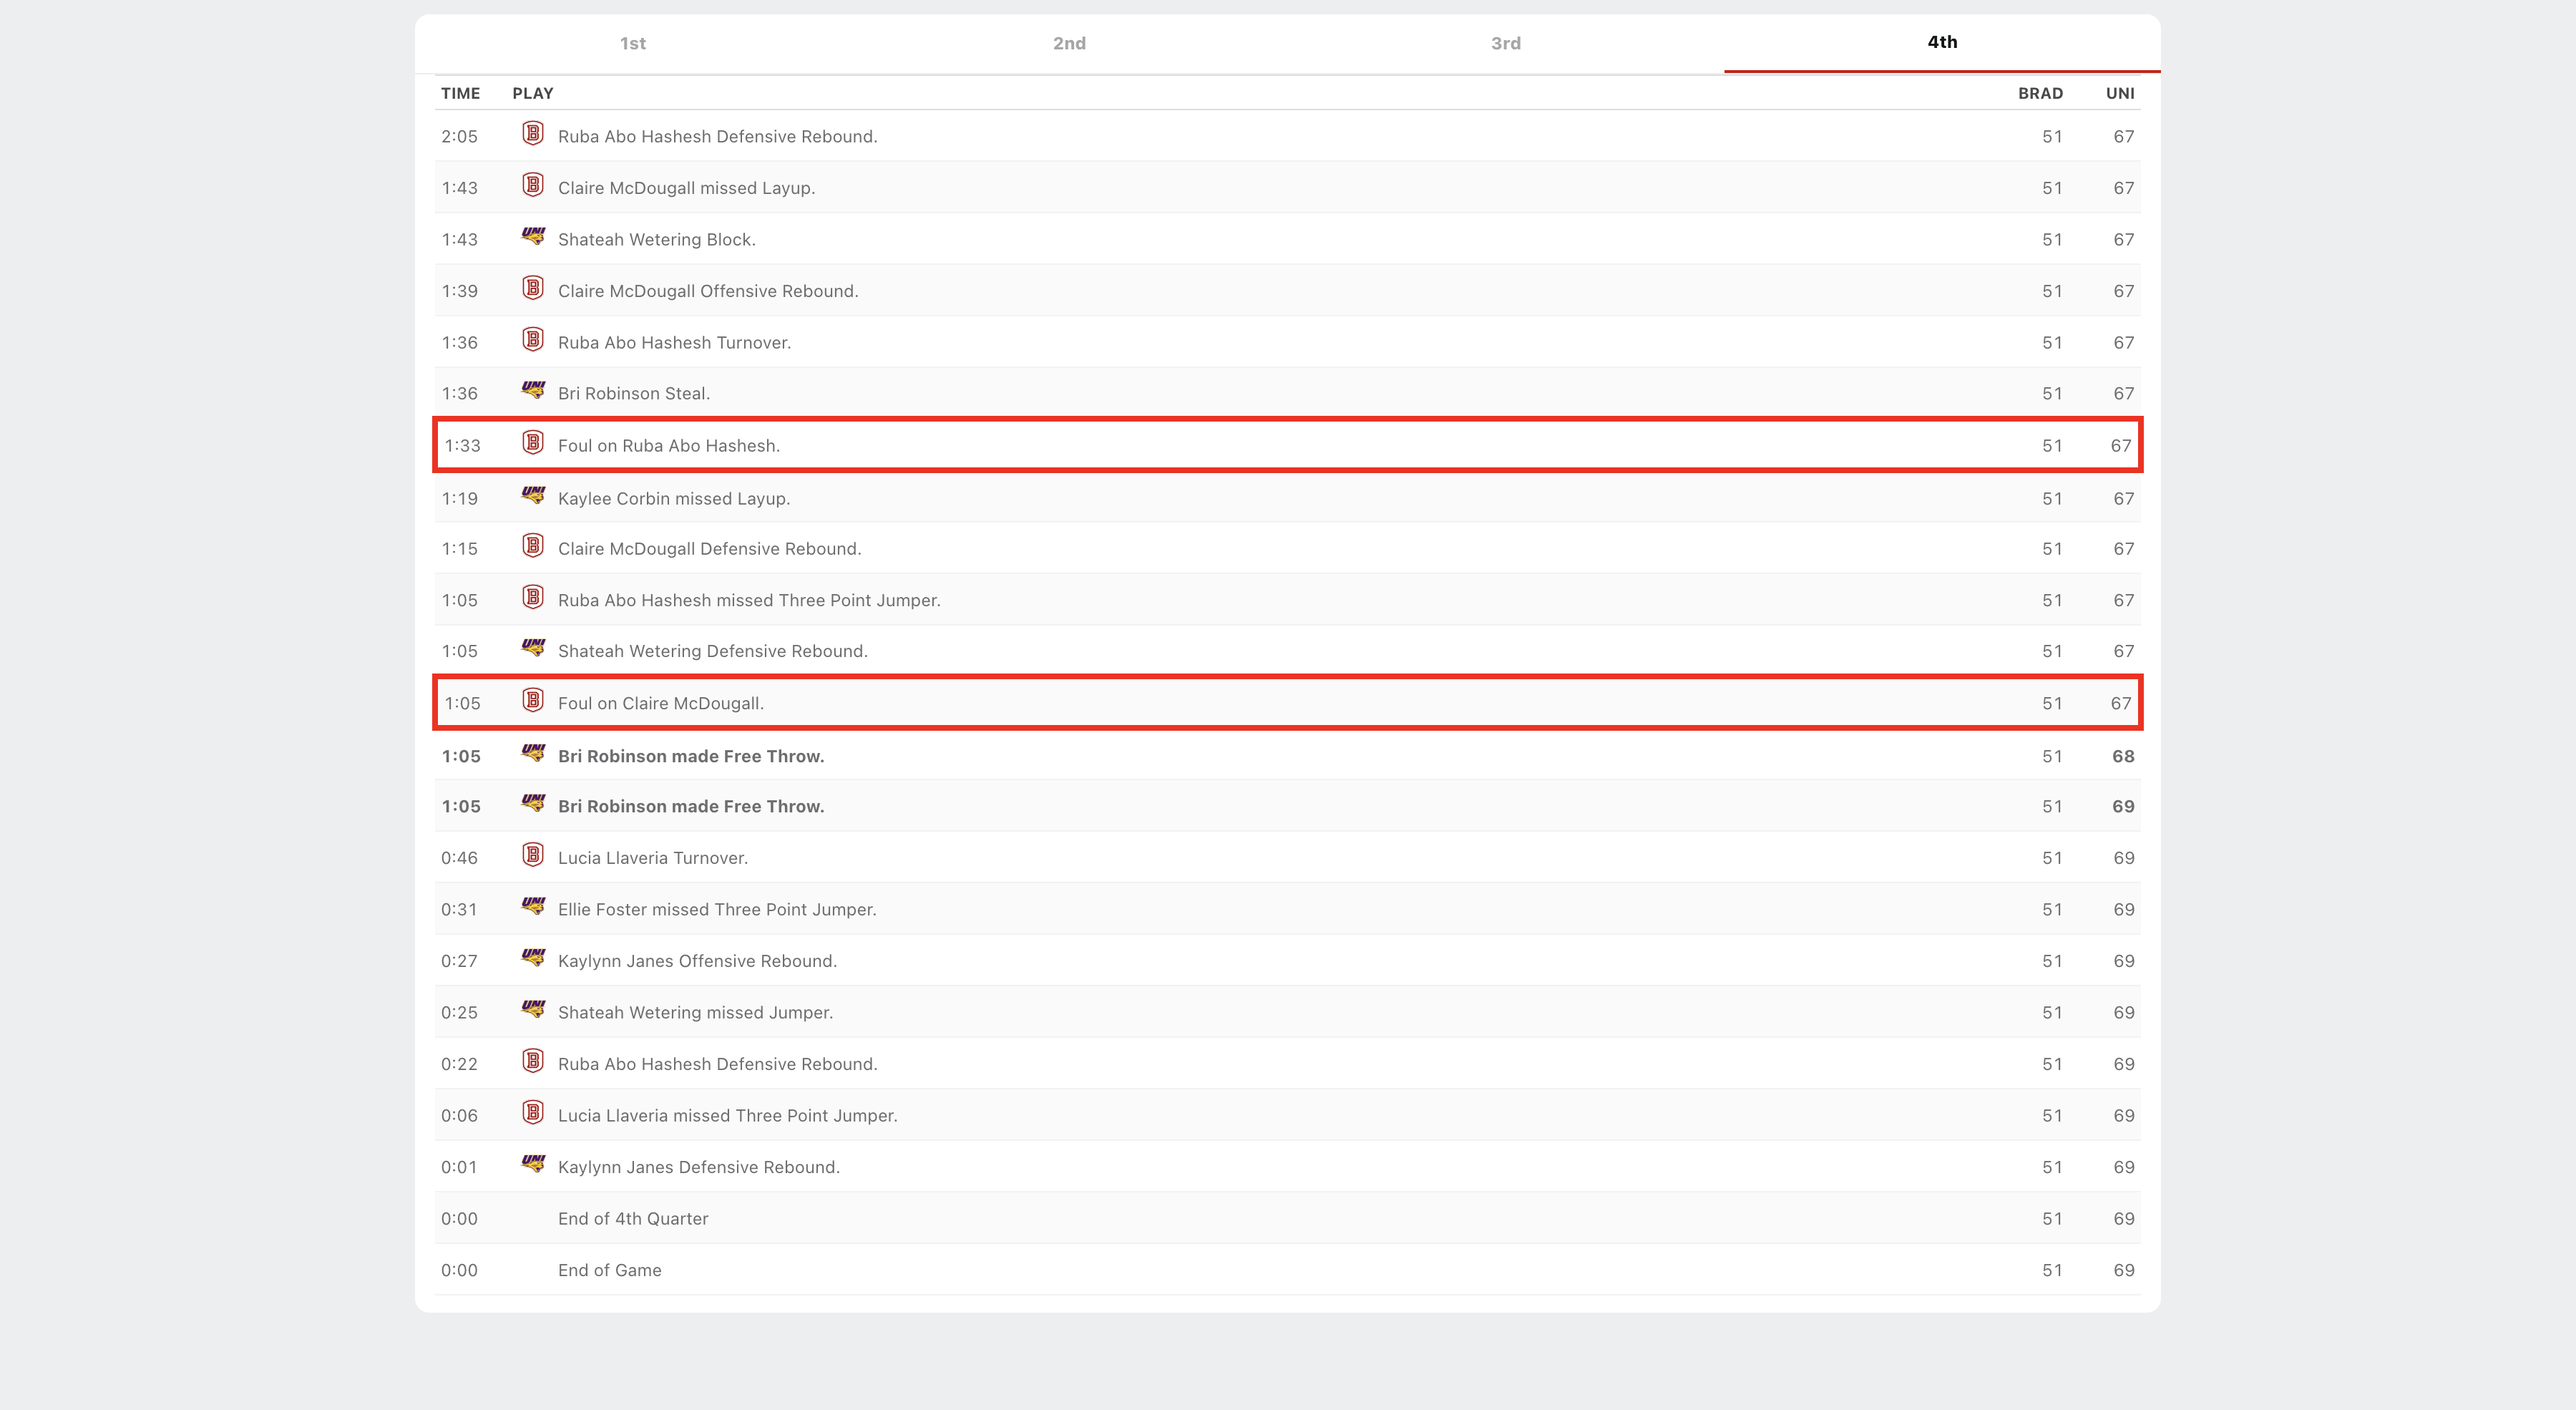2576x1410 pixels.
Task: Click UNI logo by Ellie Foster missed three
Action: [x=533, y=907]
